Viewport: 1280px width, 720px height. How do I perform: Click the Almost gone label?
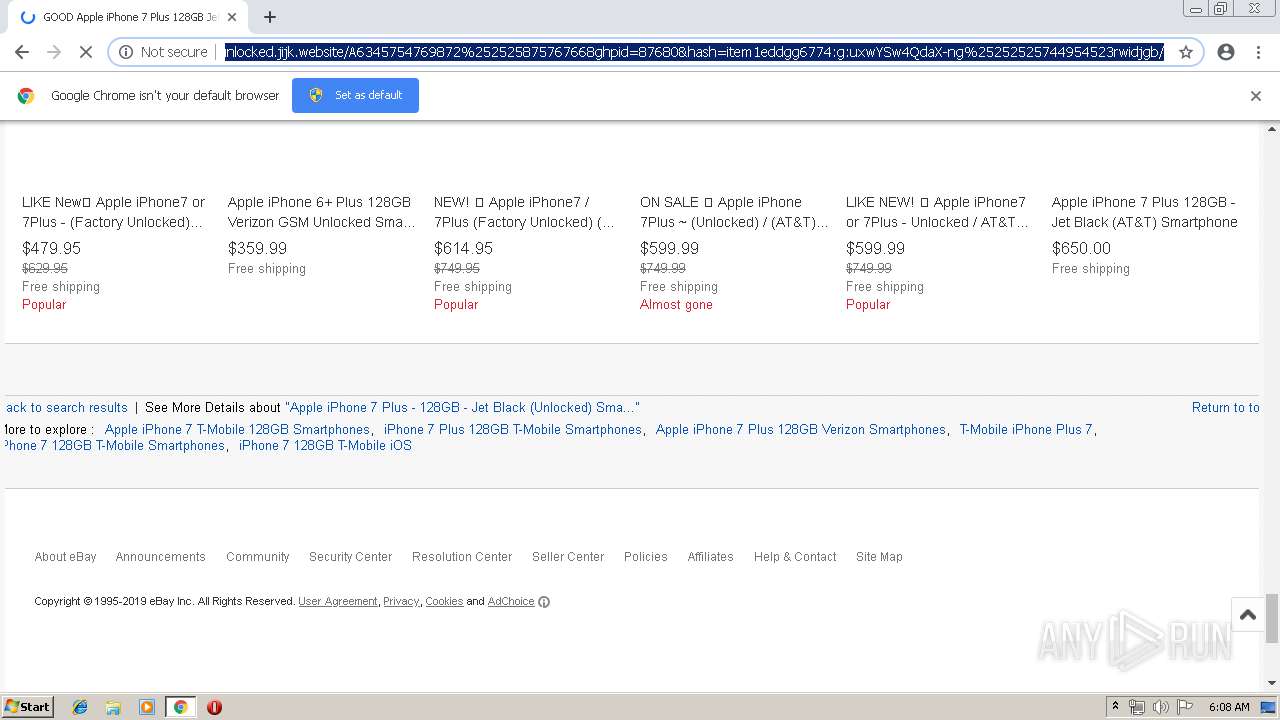click(x=676, y=304)
